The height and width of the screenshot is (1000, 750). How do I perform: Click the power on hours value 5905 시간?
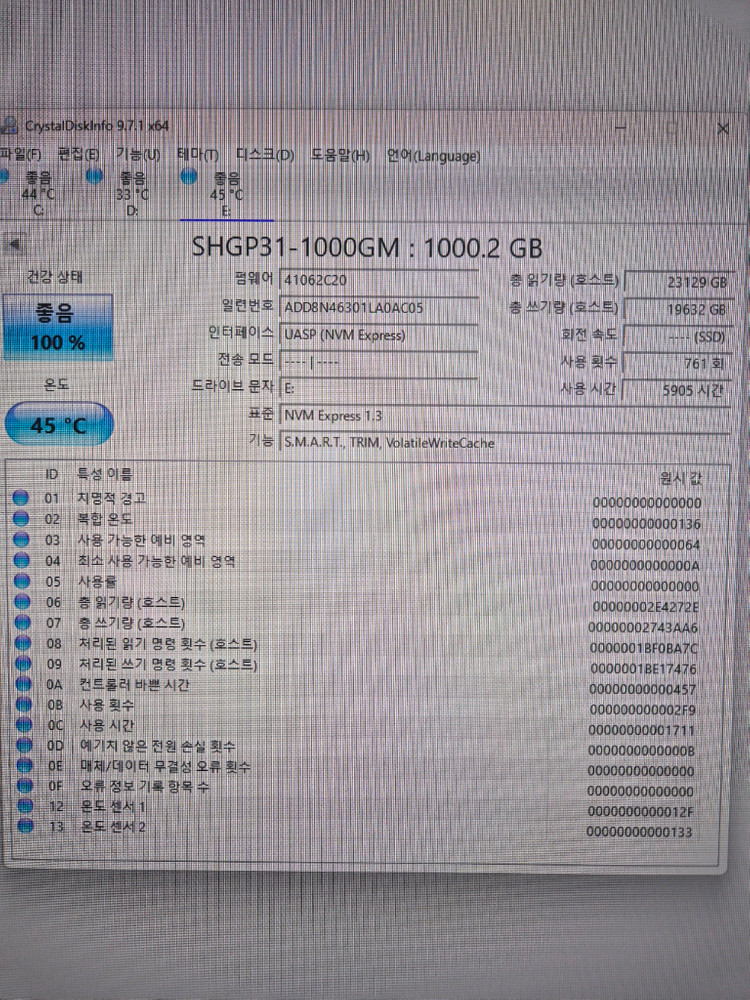(x=677, y=390)
